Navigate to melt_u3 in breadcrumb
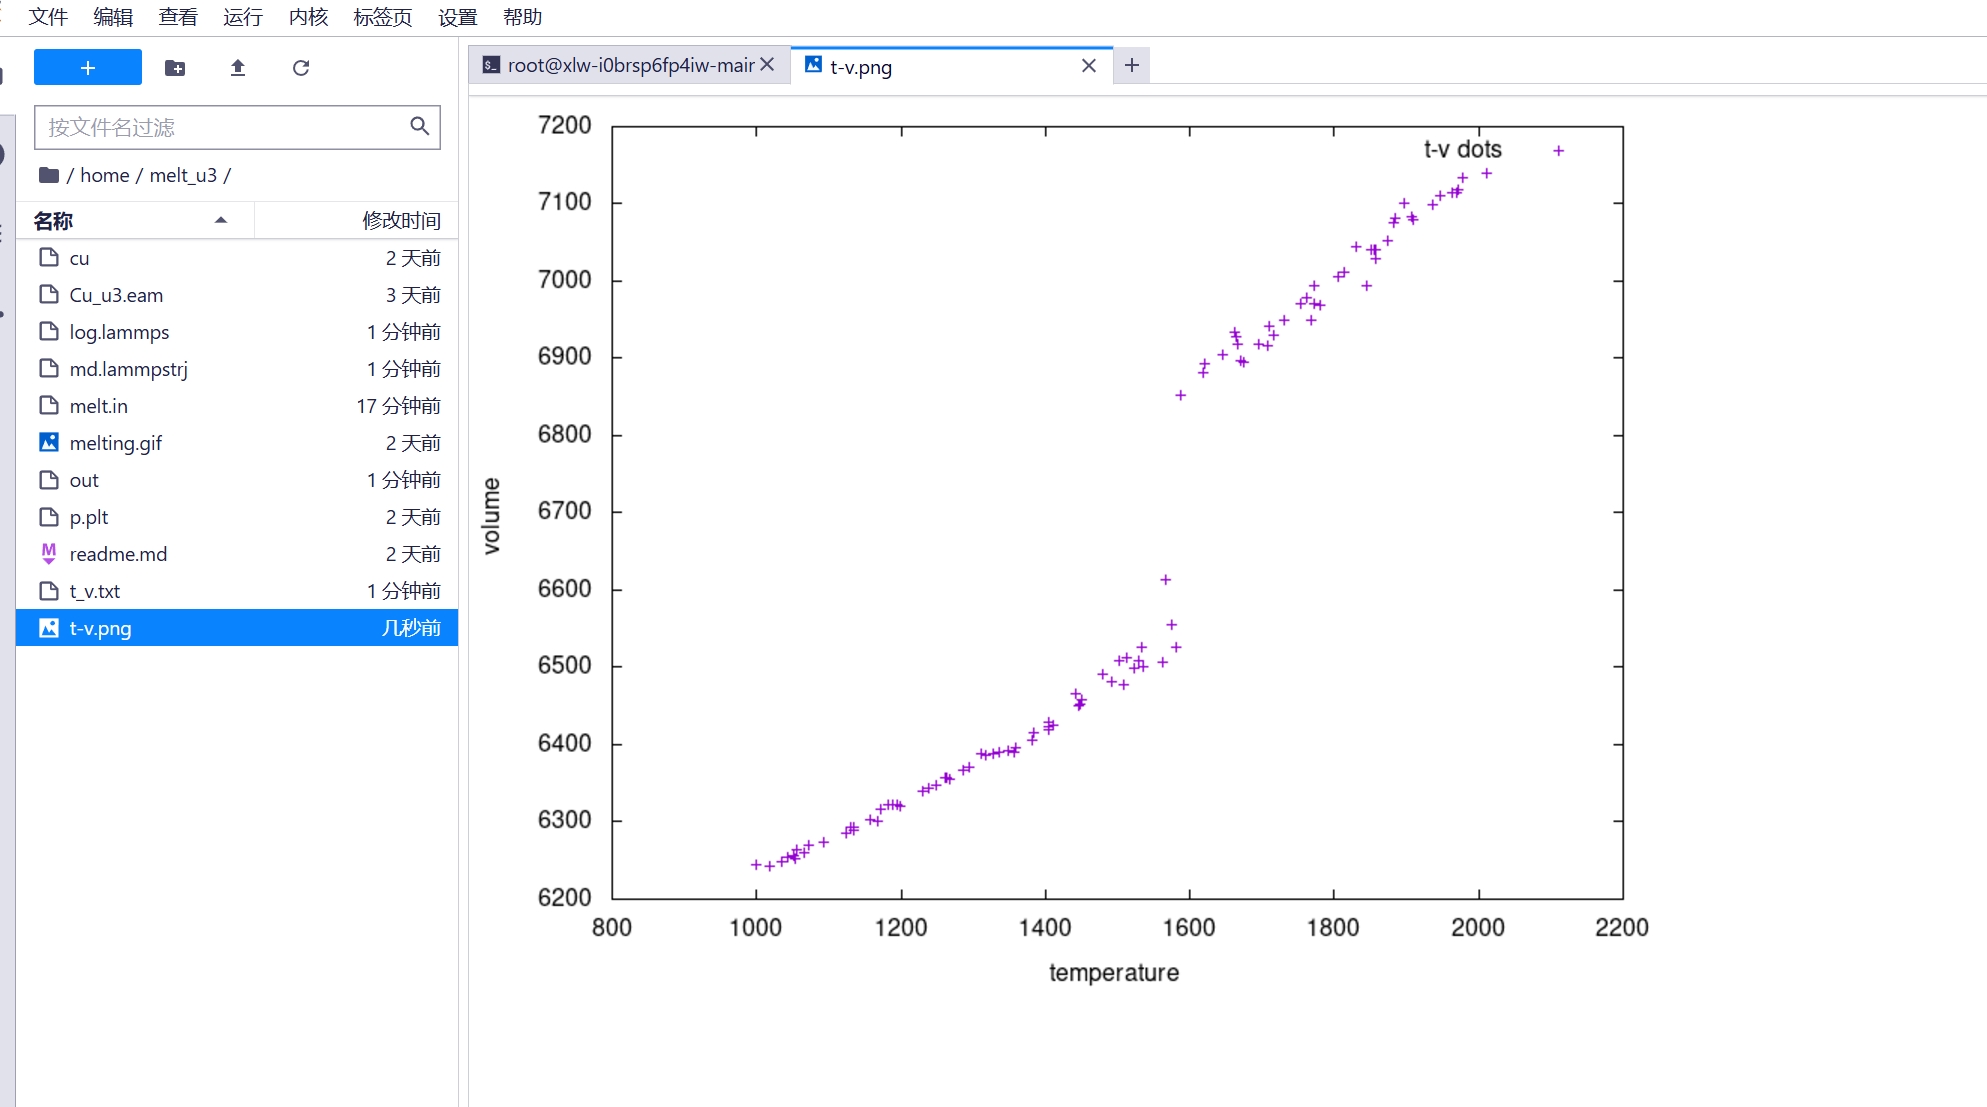This screenshot has height=1107, width=1987. [183, 175]
